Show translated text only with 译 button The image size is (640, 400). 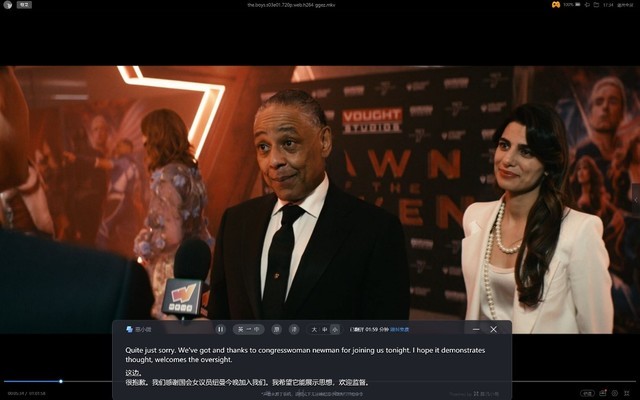pos(294,329)
